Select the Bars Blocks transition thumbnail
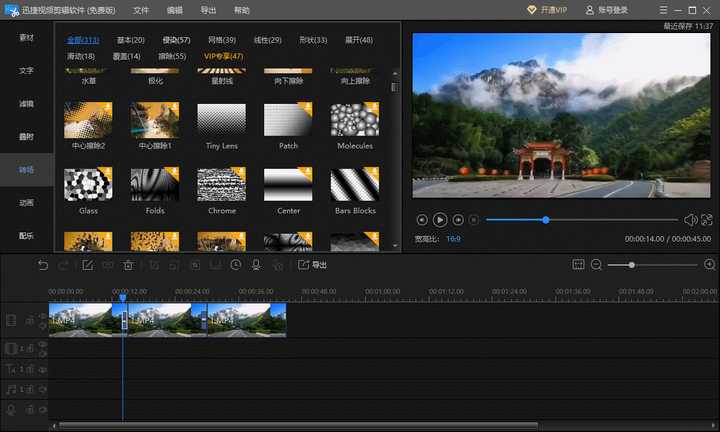The image size is (720, 432). pos(354,185)
